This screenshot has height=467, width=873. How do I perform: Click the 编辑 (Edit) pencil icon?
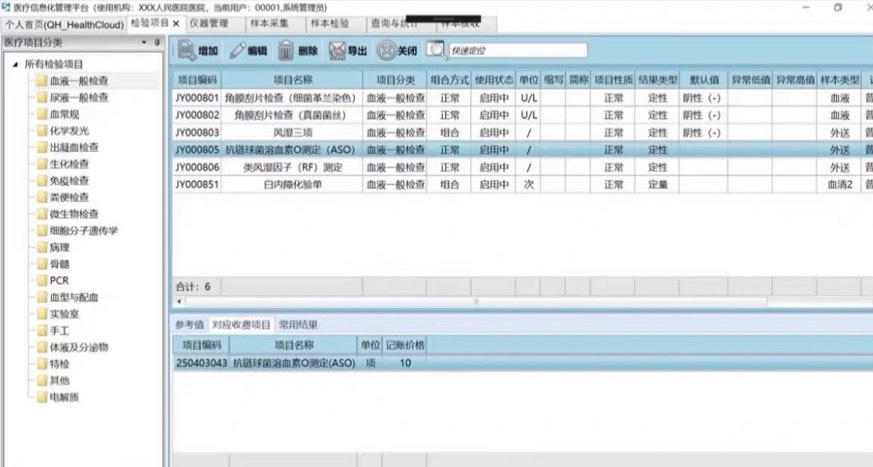[x=238, y=51]
